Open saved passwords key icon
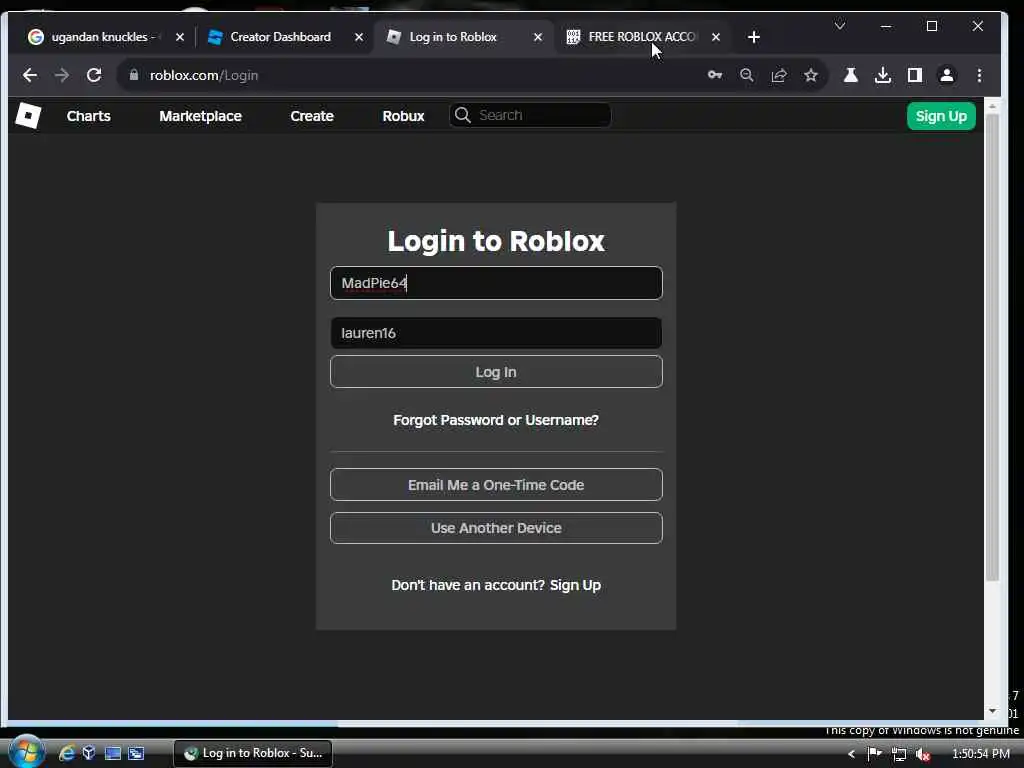Screen dimensions: 1024x768 (x=715, y=75)
